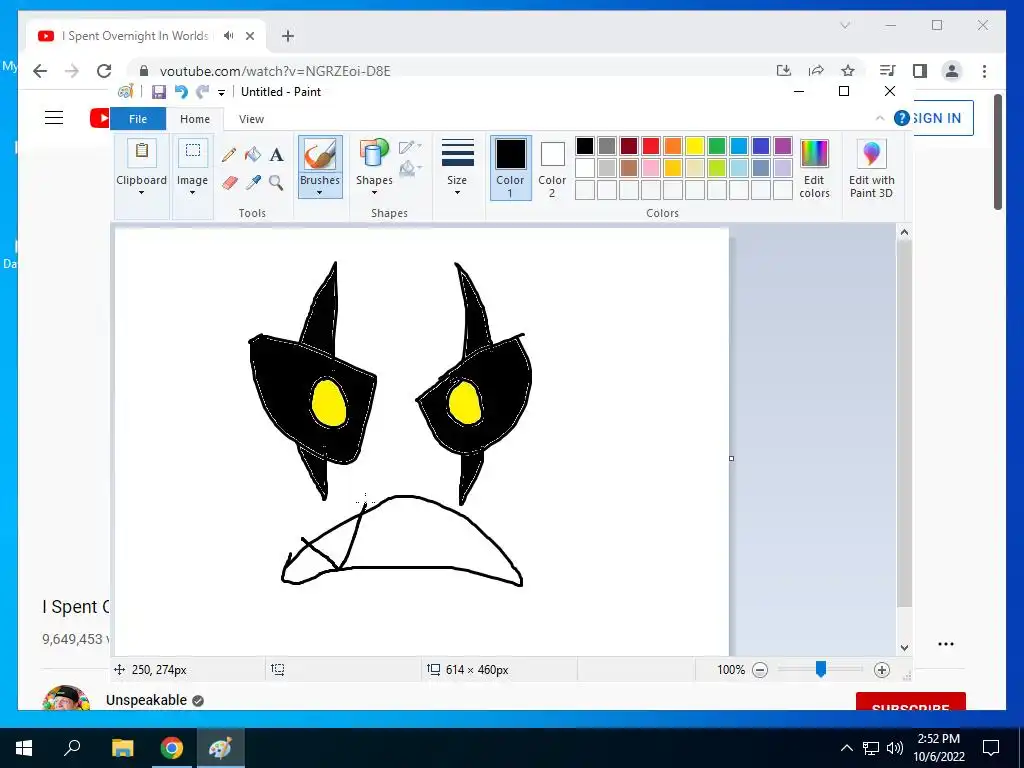Click the Clipboard paste icon

tap(142, 153)
